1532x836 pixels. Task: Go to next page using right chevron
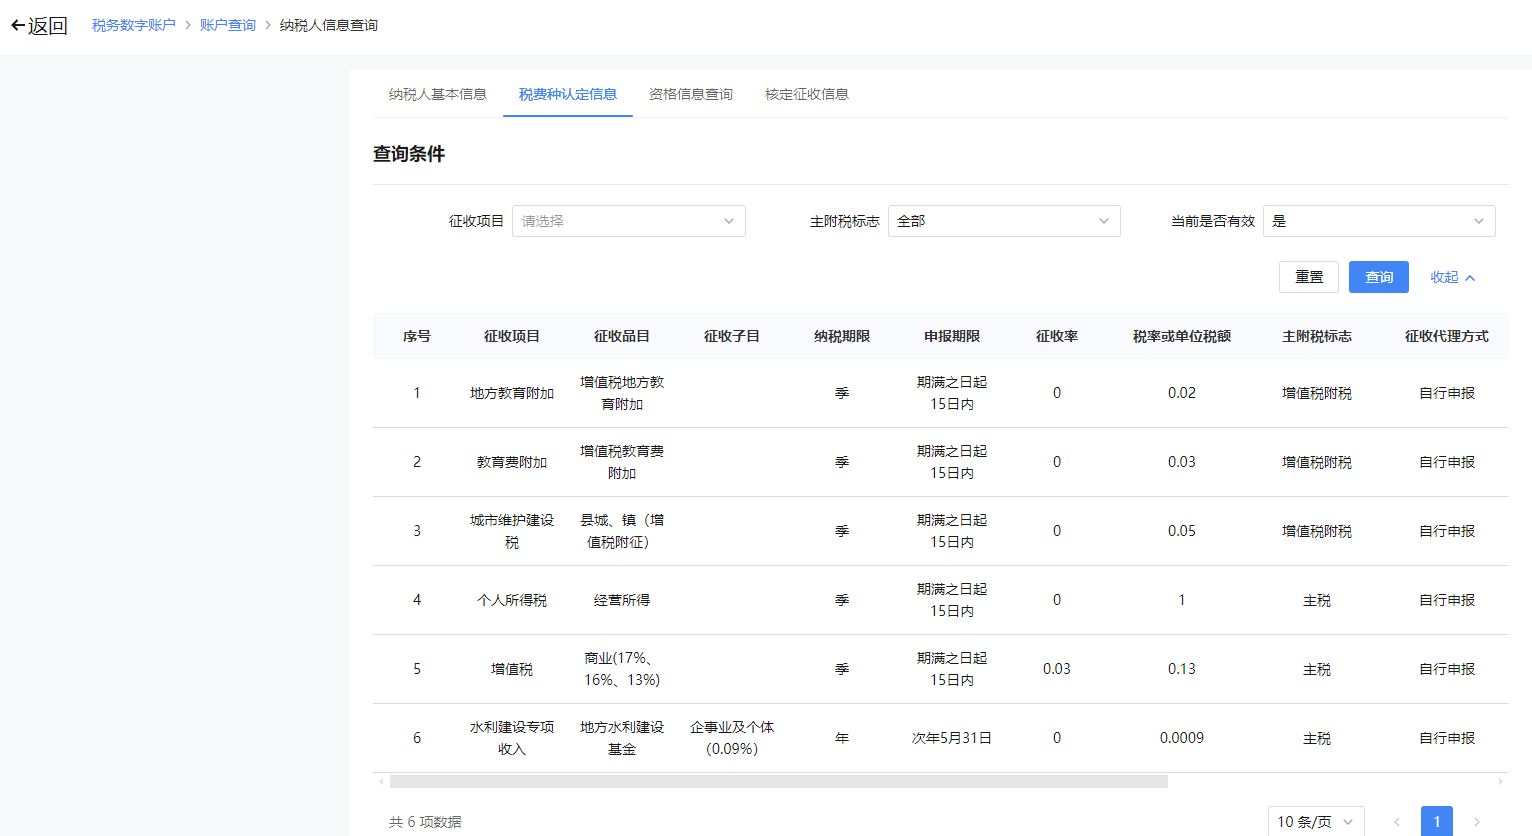click(x=1476, y=822)
